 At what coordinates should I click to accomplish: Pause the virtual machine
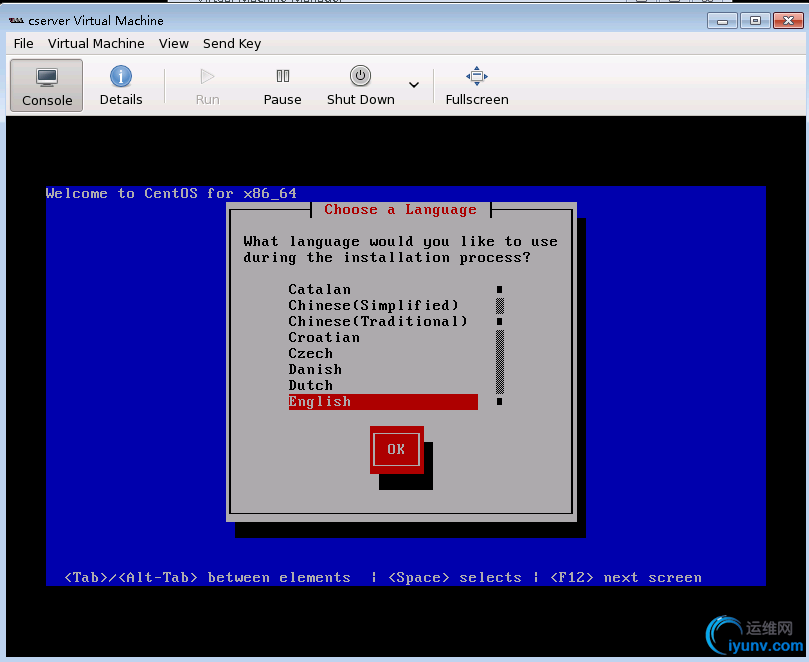tap(282, 86)
